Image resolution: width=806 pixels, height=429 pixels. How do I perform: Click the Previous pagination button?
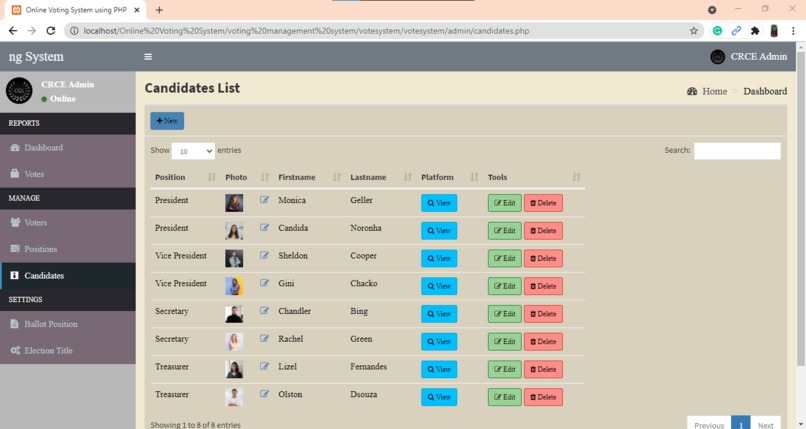coord(709,425)
